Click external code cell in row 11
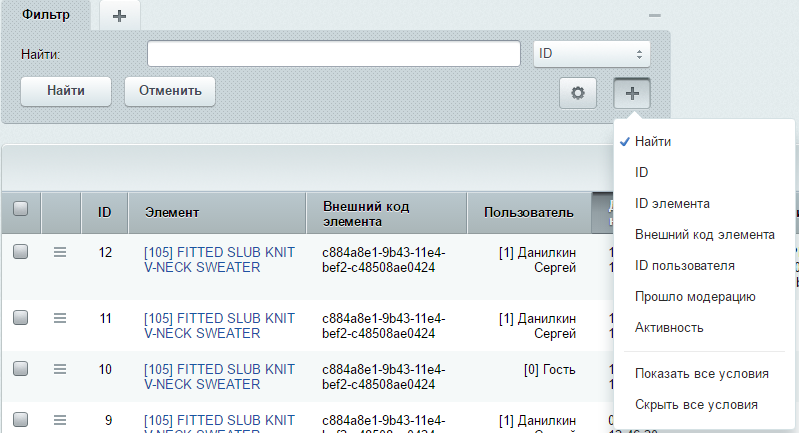The width and height of the screenshot is (799, 433). (384, 326)
